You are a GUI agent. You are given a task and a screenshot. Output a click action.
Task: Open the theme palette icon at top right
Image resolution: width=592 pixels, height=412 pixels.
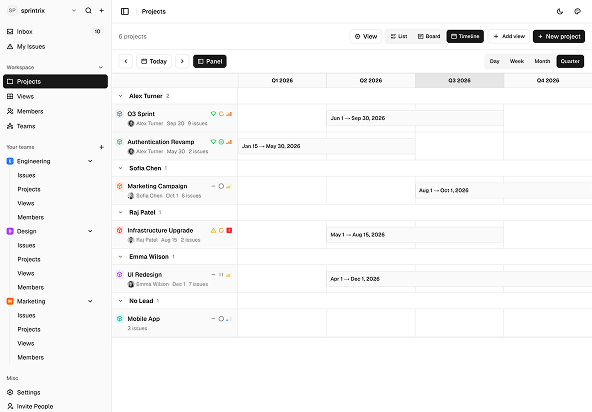coord(577,11)
